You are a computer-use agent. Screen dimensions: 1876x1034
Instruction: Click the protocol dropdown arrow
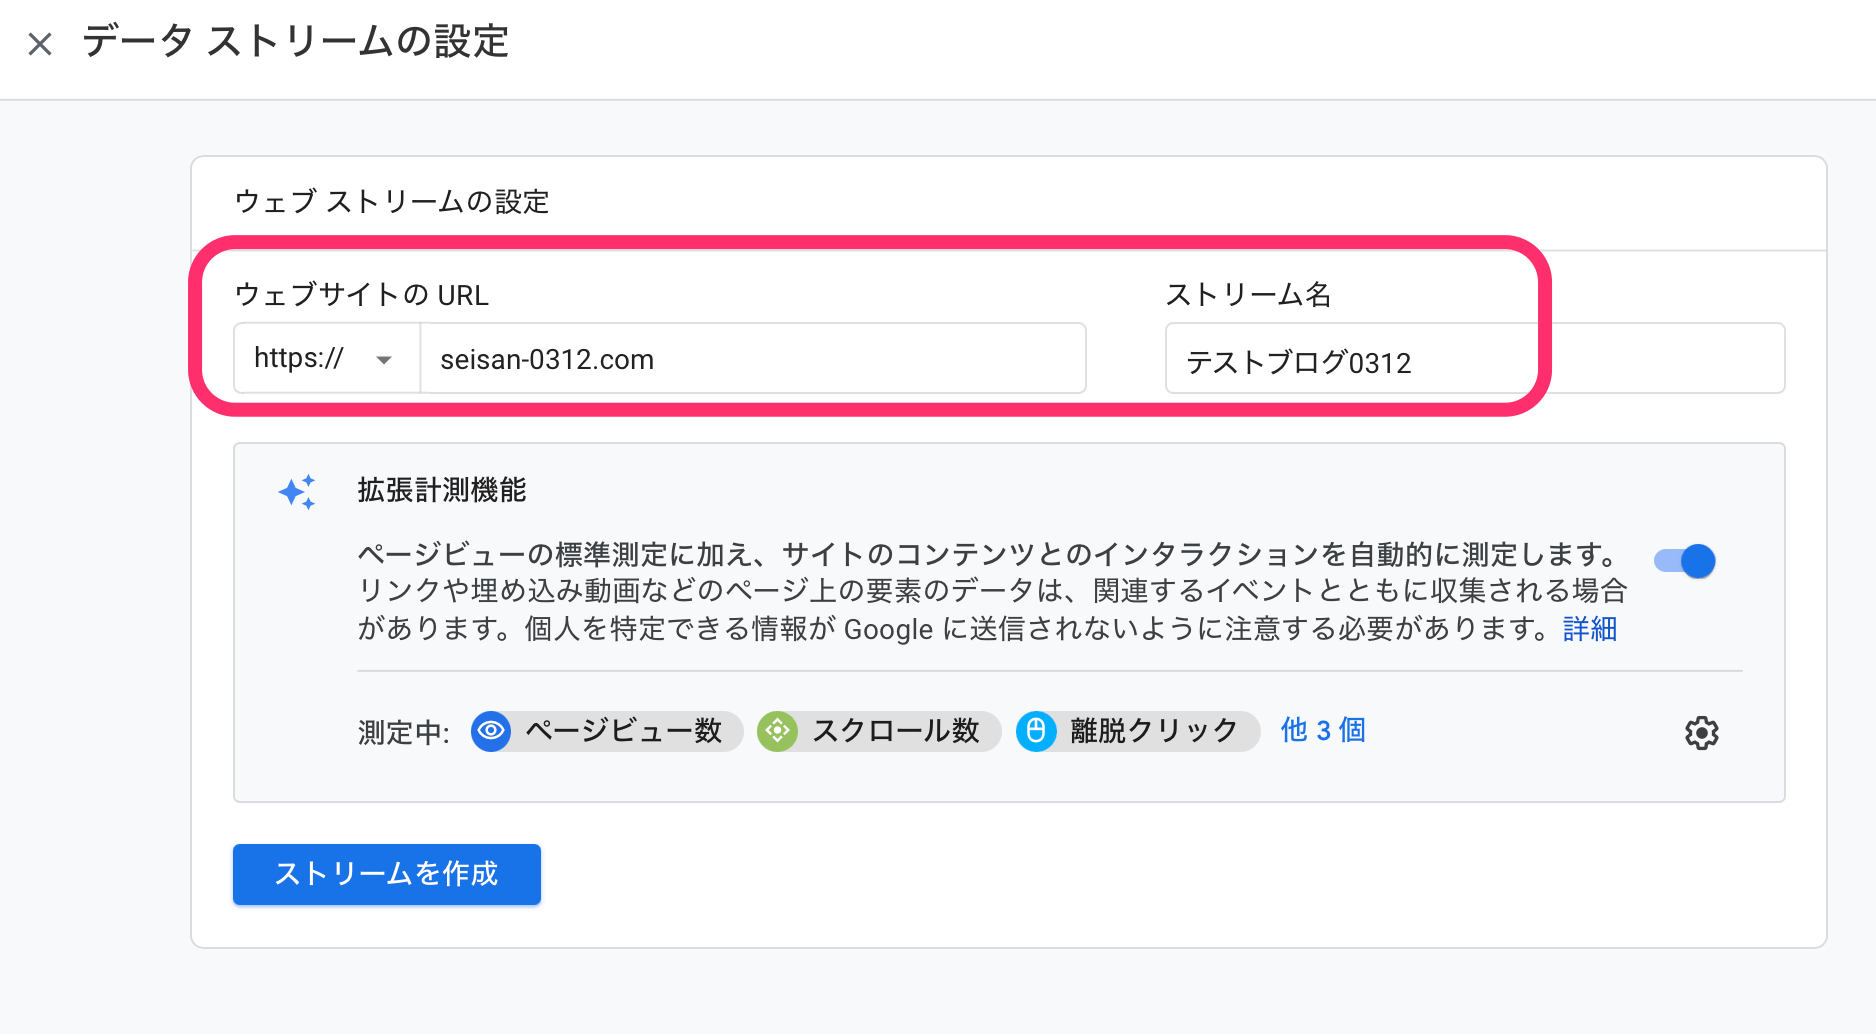384,360
